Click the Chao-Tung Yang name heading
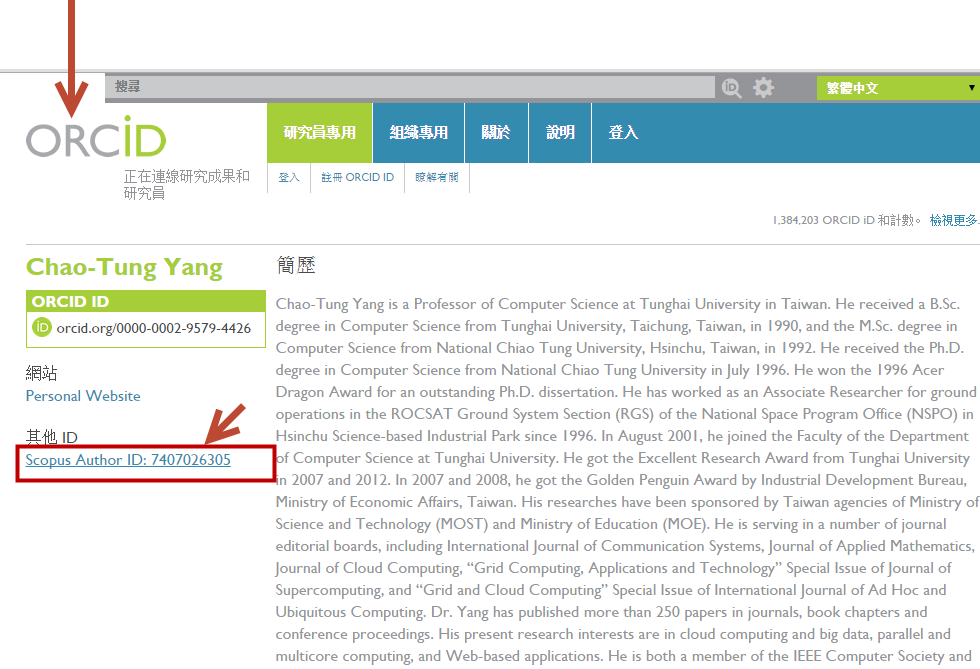Image resolution: width=980 pixels, height=669 pixels. [x=124, y=268]
